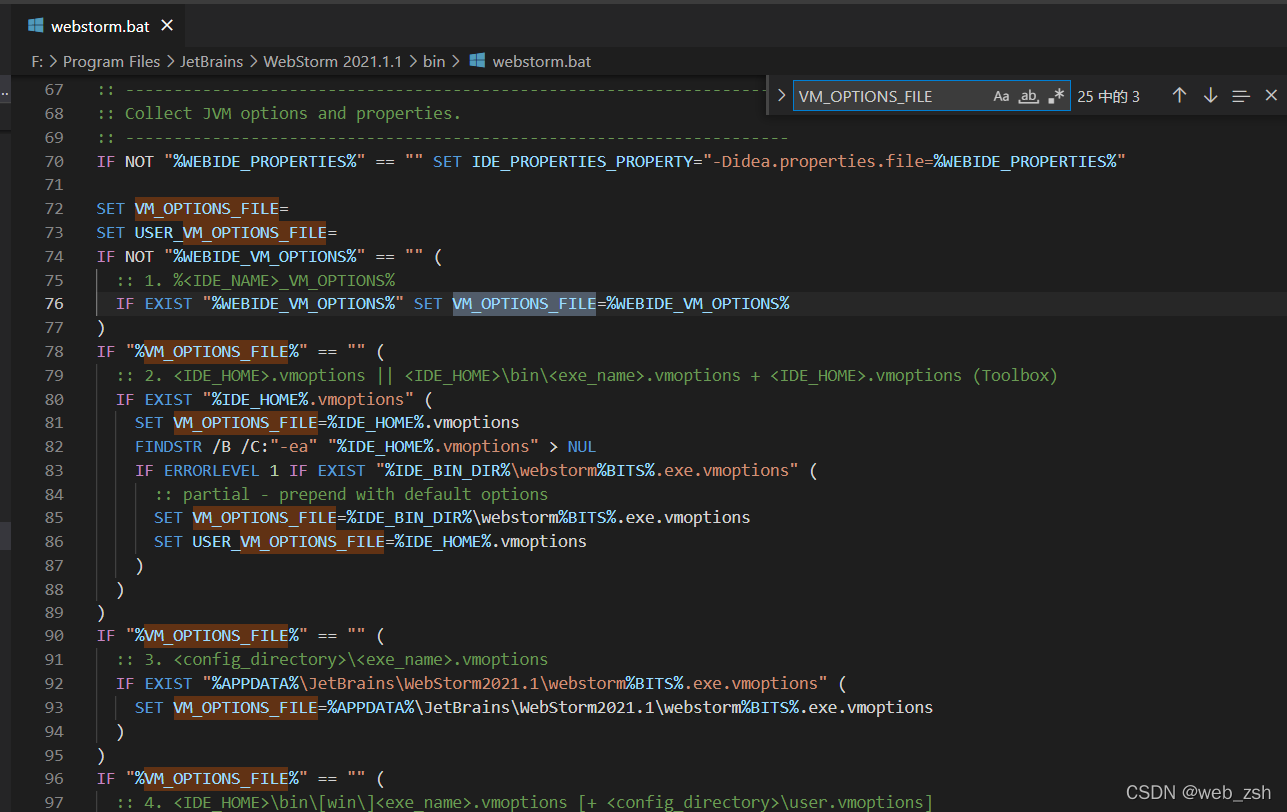Click the '(Toolbox)' comment text on line 79

coord(1014,375)
